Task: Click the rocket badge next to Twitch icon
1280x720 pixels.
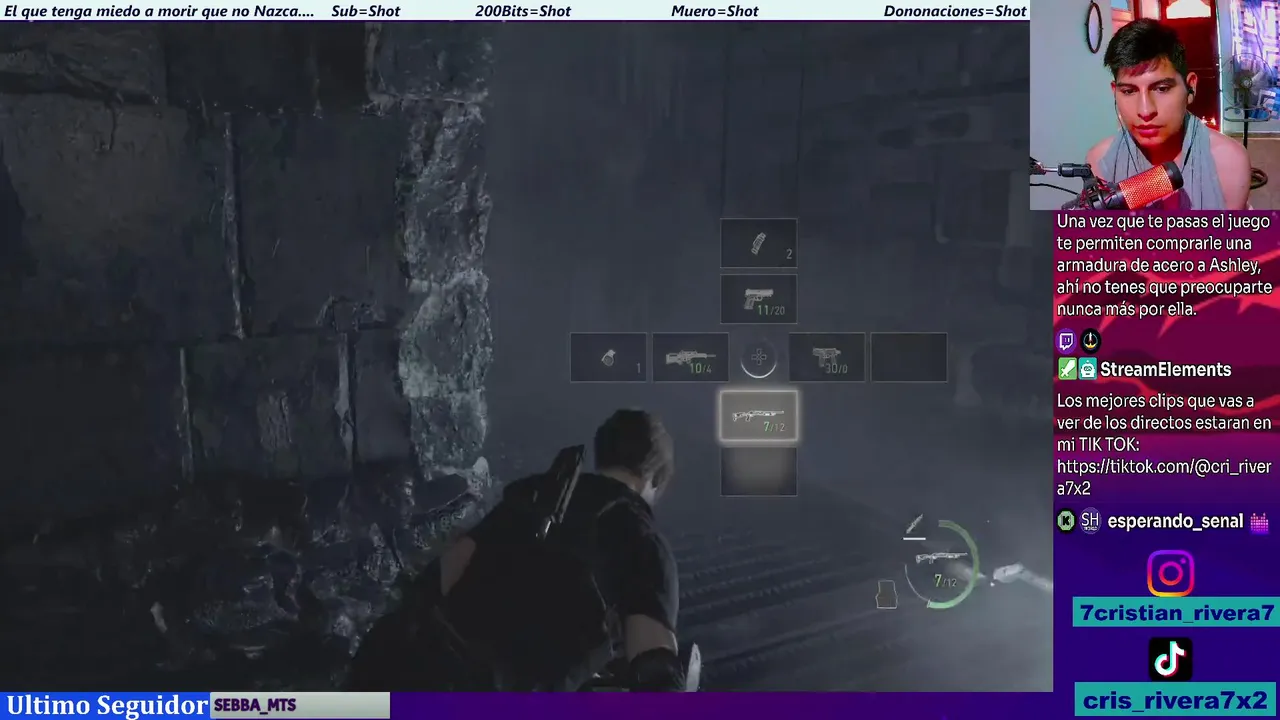Action: click(x=1090, y=341)
